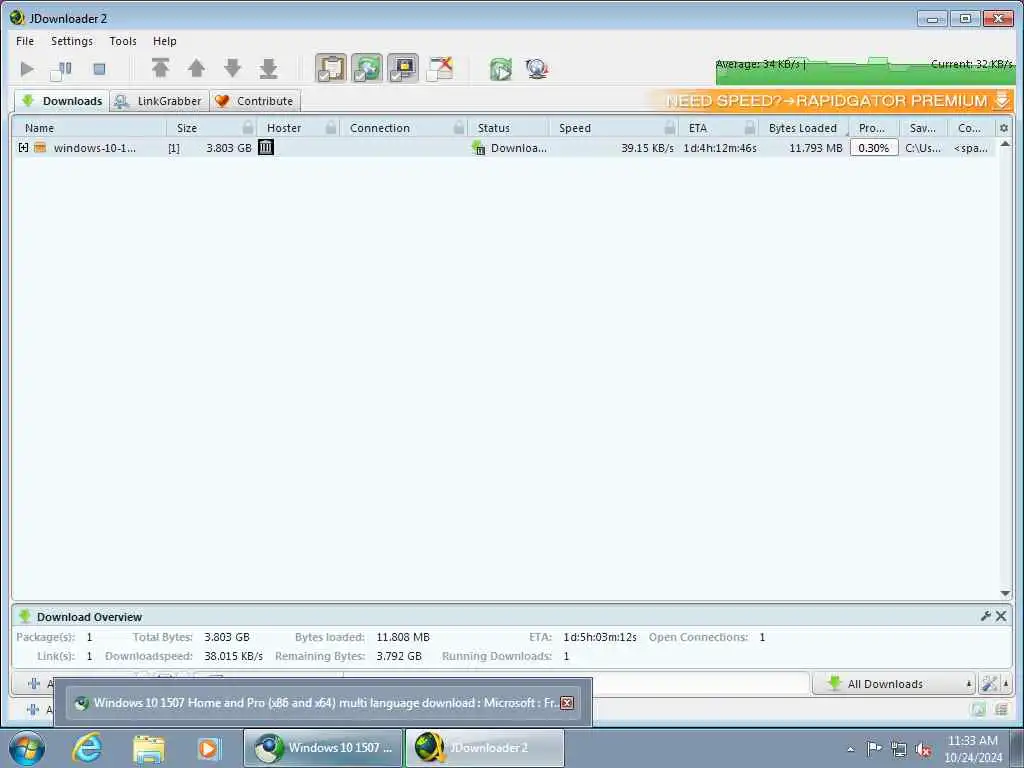The image size is (1024, 768).
Task: Open the All Downloads view dropdown
Action: [893, 684]
